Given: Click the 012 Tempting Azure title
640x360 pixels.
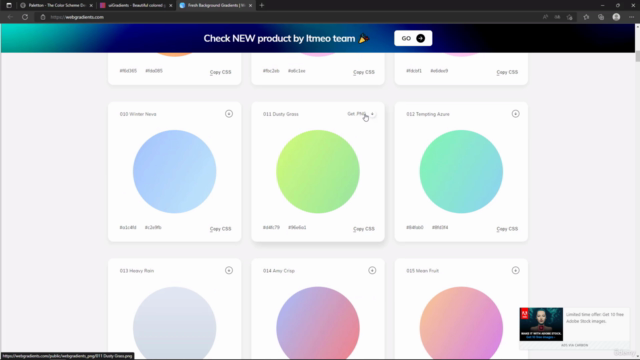Looking at the screenshot, I should coord(428,114).
